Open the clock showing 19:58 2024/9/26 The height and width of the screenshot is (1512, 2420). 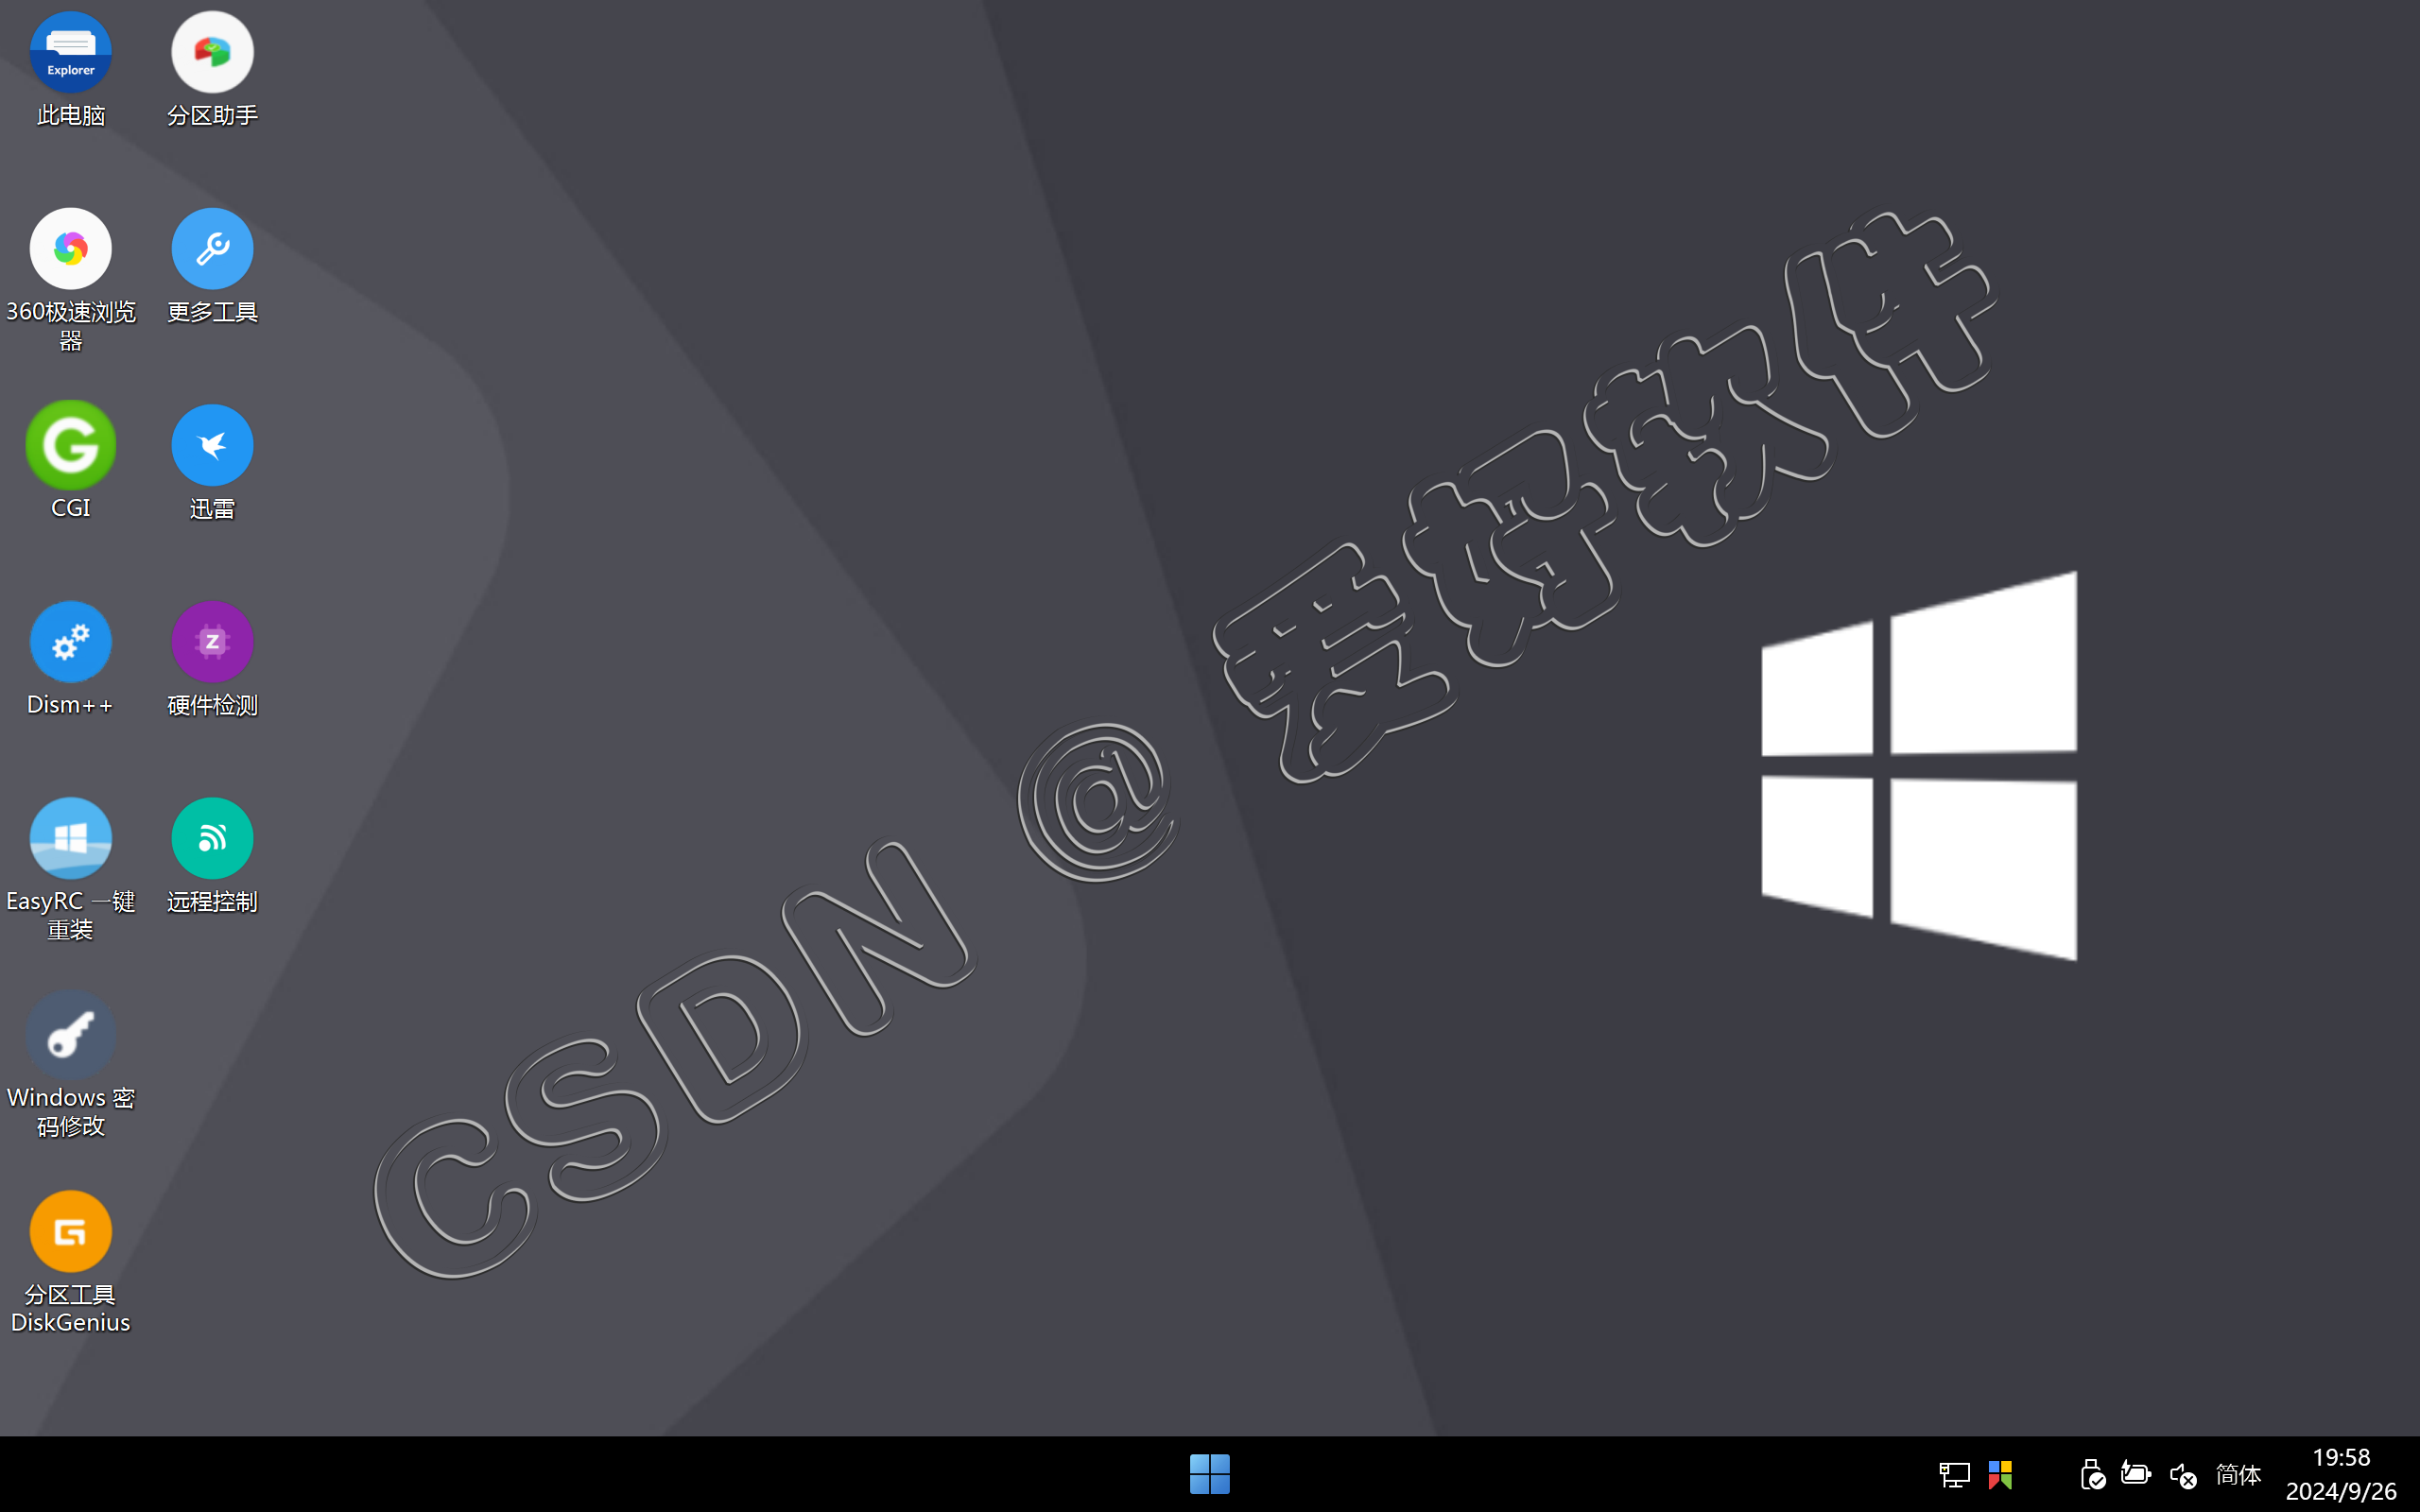(2340, 1474)
